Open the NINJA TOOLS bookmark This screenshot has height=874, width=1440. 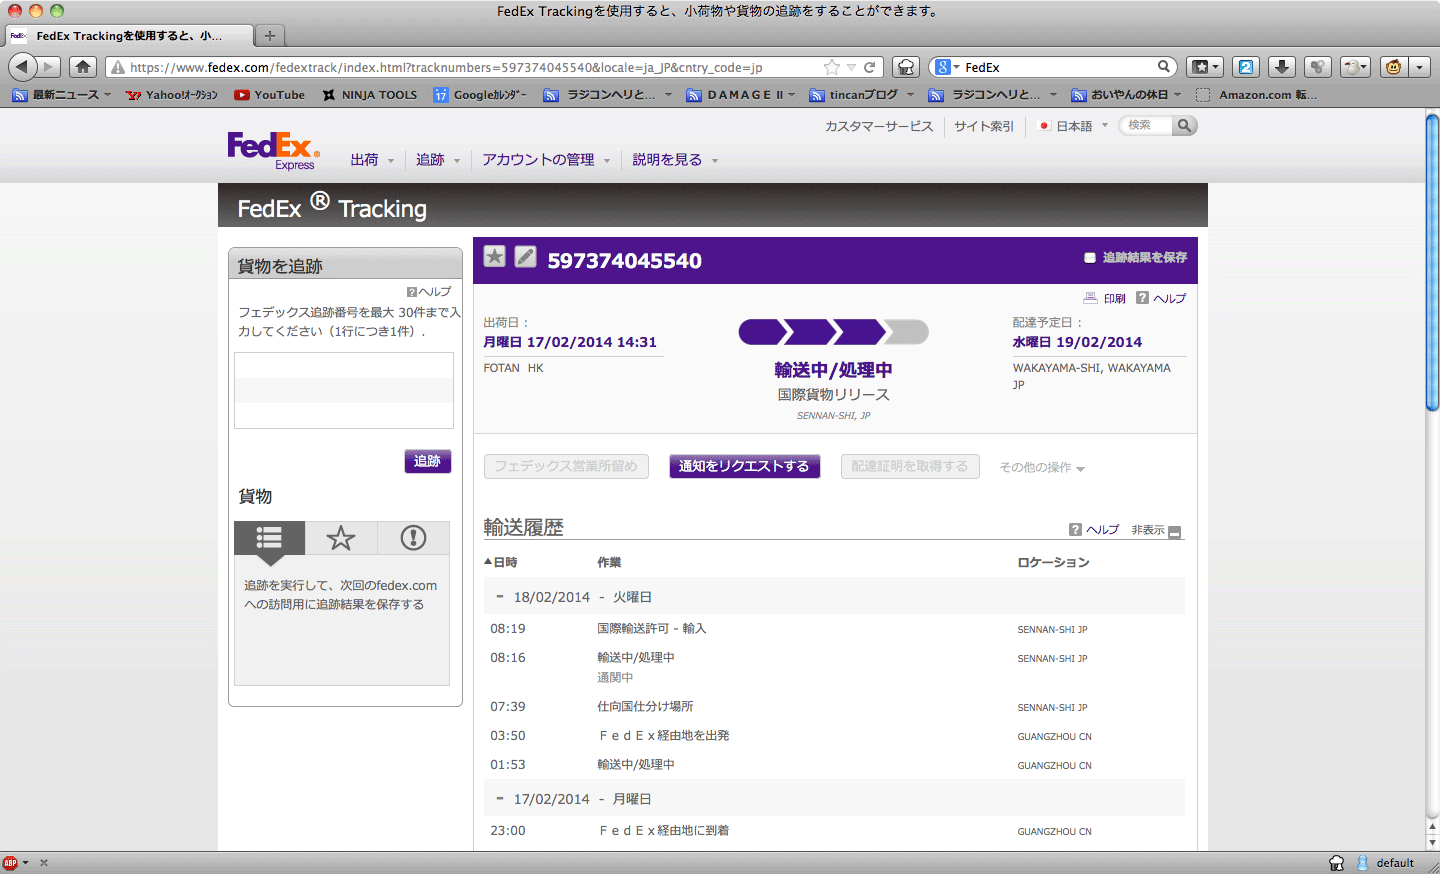[370, 95]
